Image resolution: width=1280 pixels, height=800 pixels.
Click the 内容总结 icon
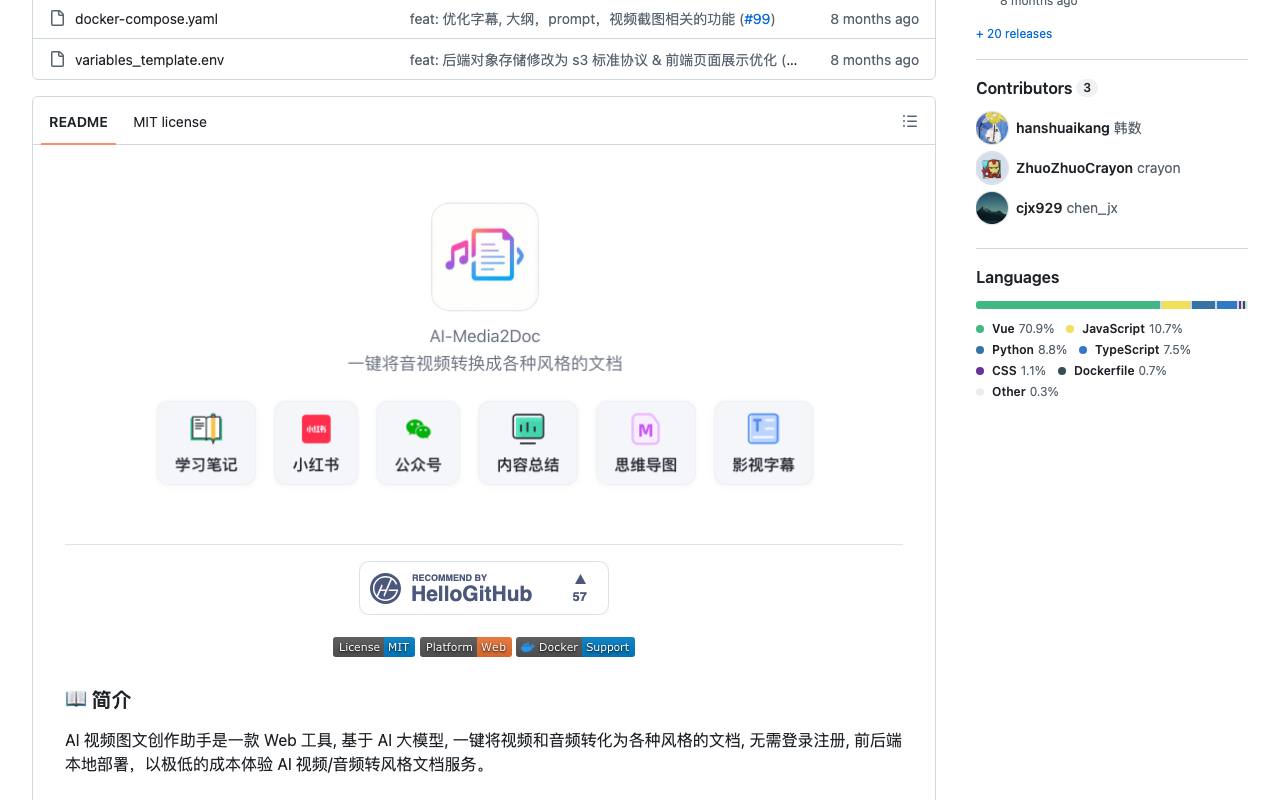coord(528,429)
